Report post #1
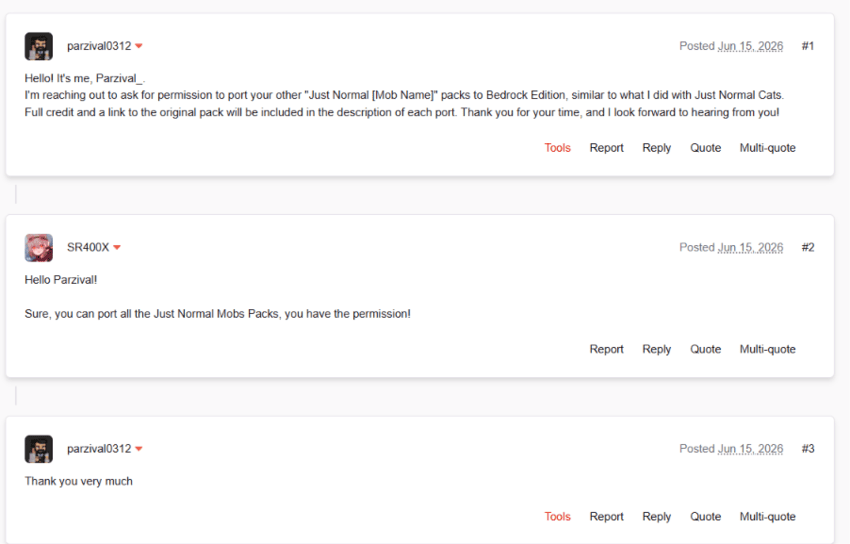Screen dimensions: 850x544 click(607, 148)
